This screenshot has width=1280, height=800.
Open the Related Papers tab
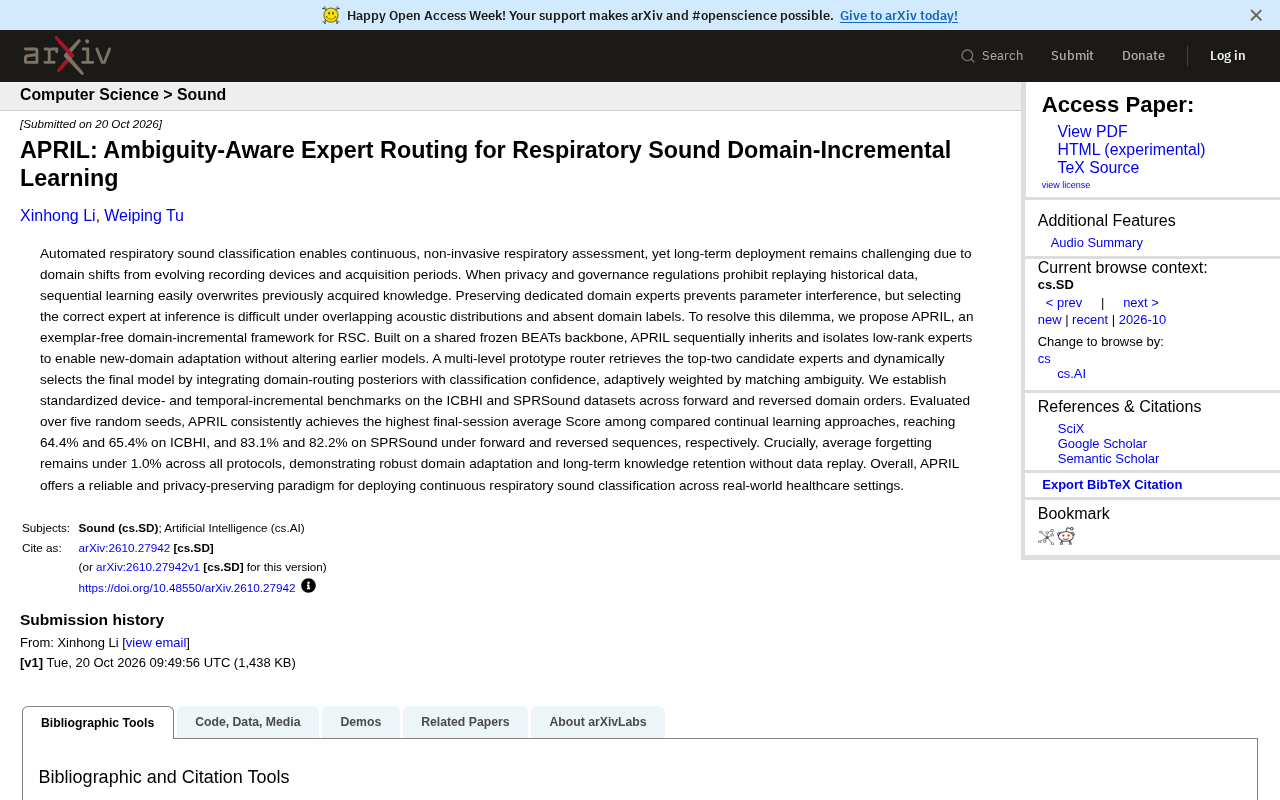pyautogui.click(x=465, y=722)
